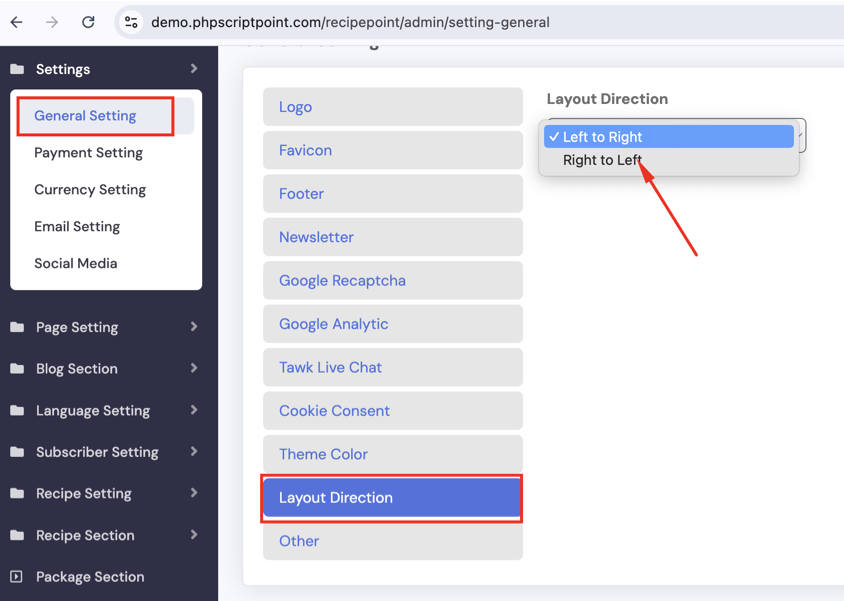Click the Settings folder icon

click(x=17, y=69)
